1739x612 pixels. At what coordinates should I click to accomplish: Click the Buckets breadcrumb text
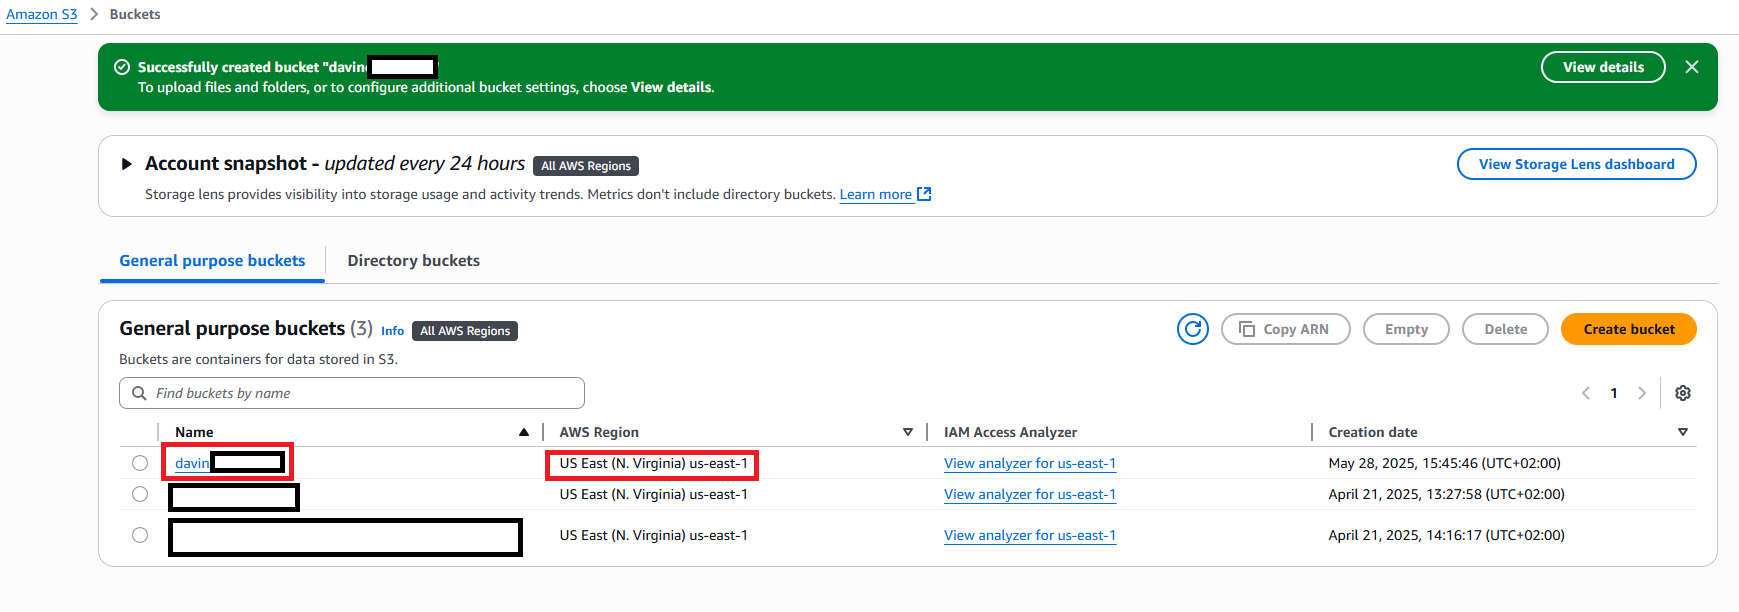135,14
